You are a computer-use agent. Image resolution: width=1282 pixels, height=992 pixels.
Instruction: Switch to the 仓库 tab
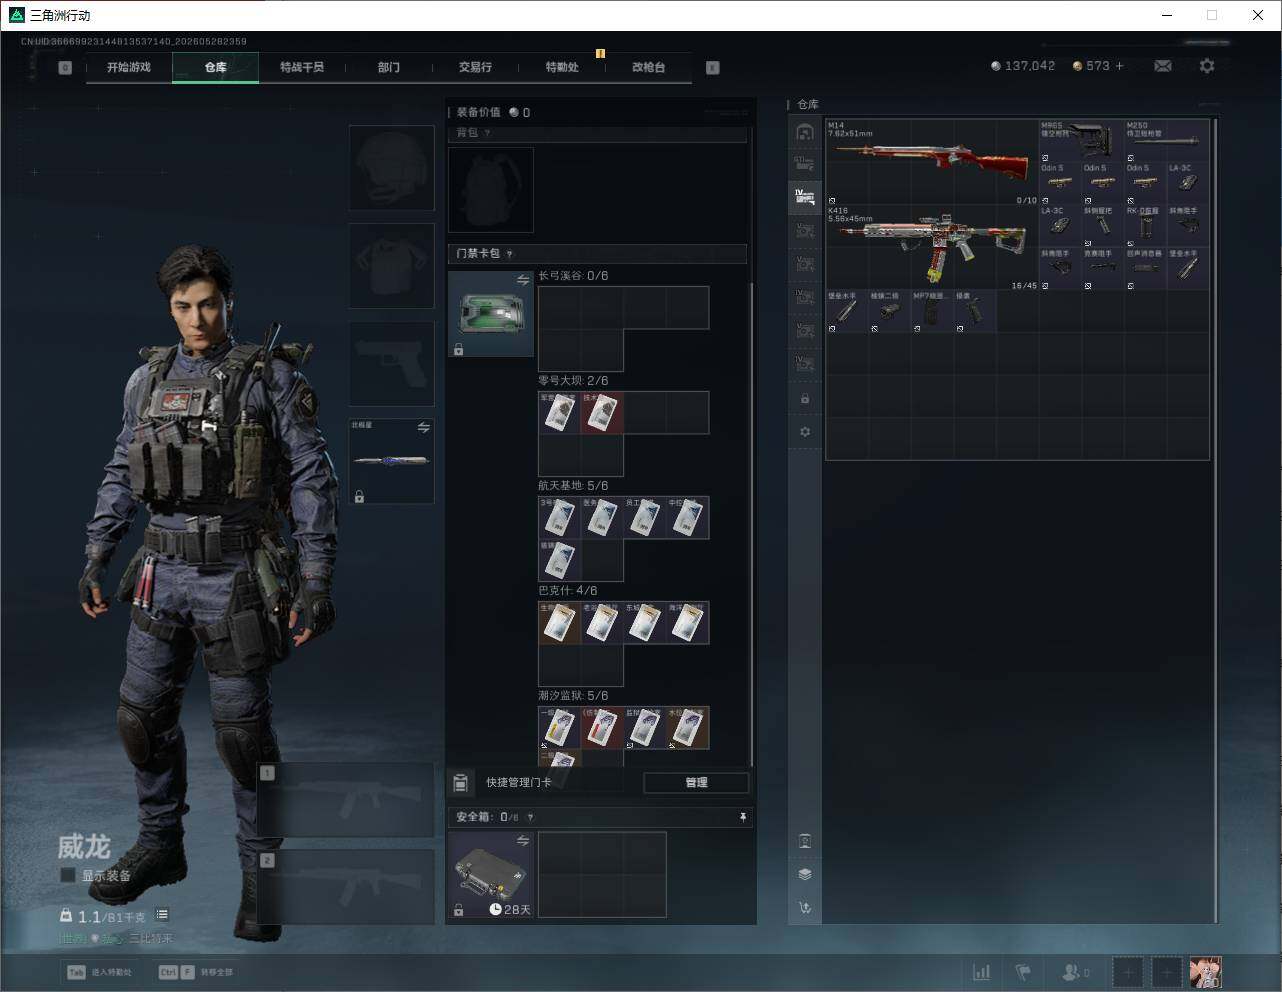215,67
